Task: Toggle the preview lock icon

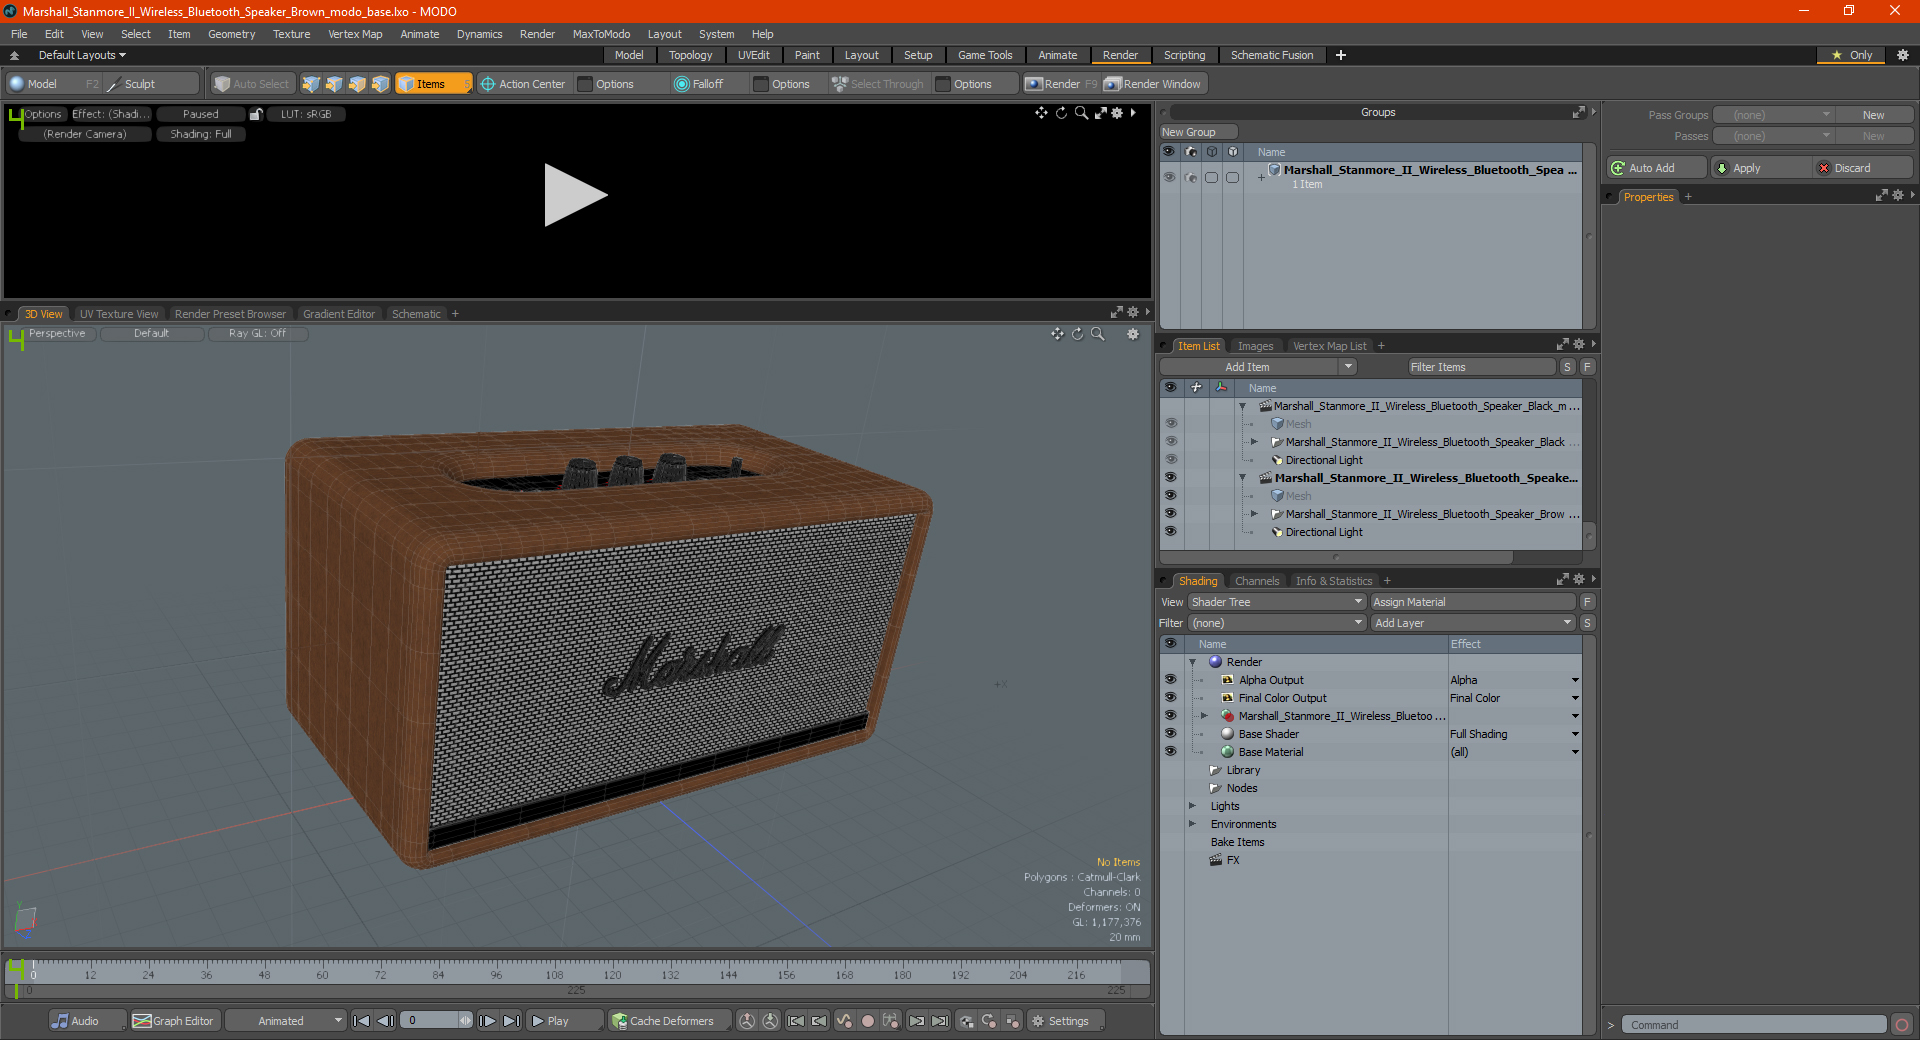Action: point(256,114)
